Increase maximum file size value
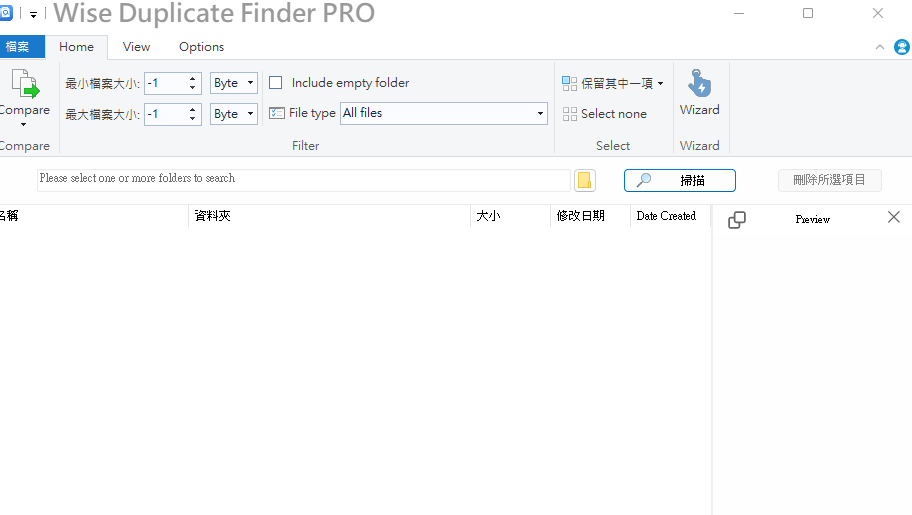 click(193, 109)
